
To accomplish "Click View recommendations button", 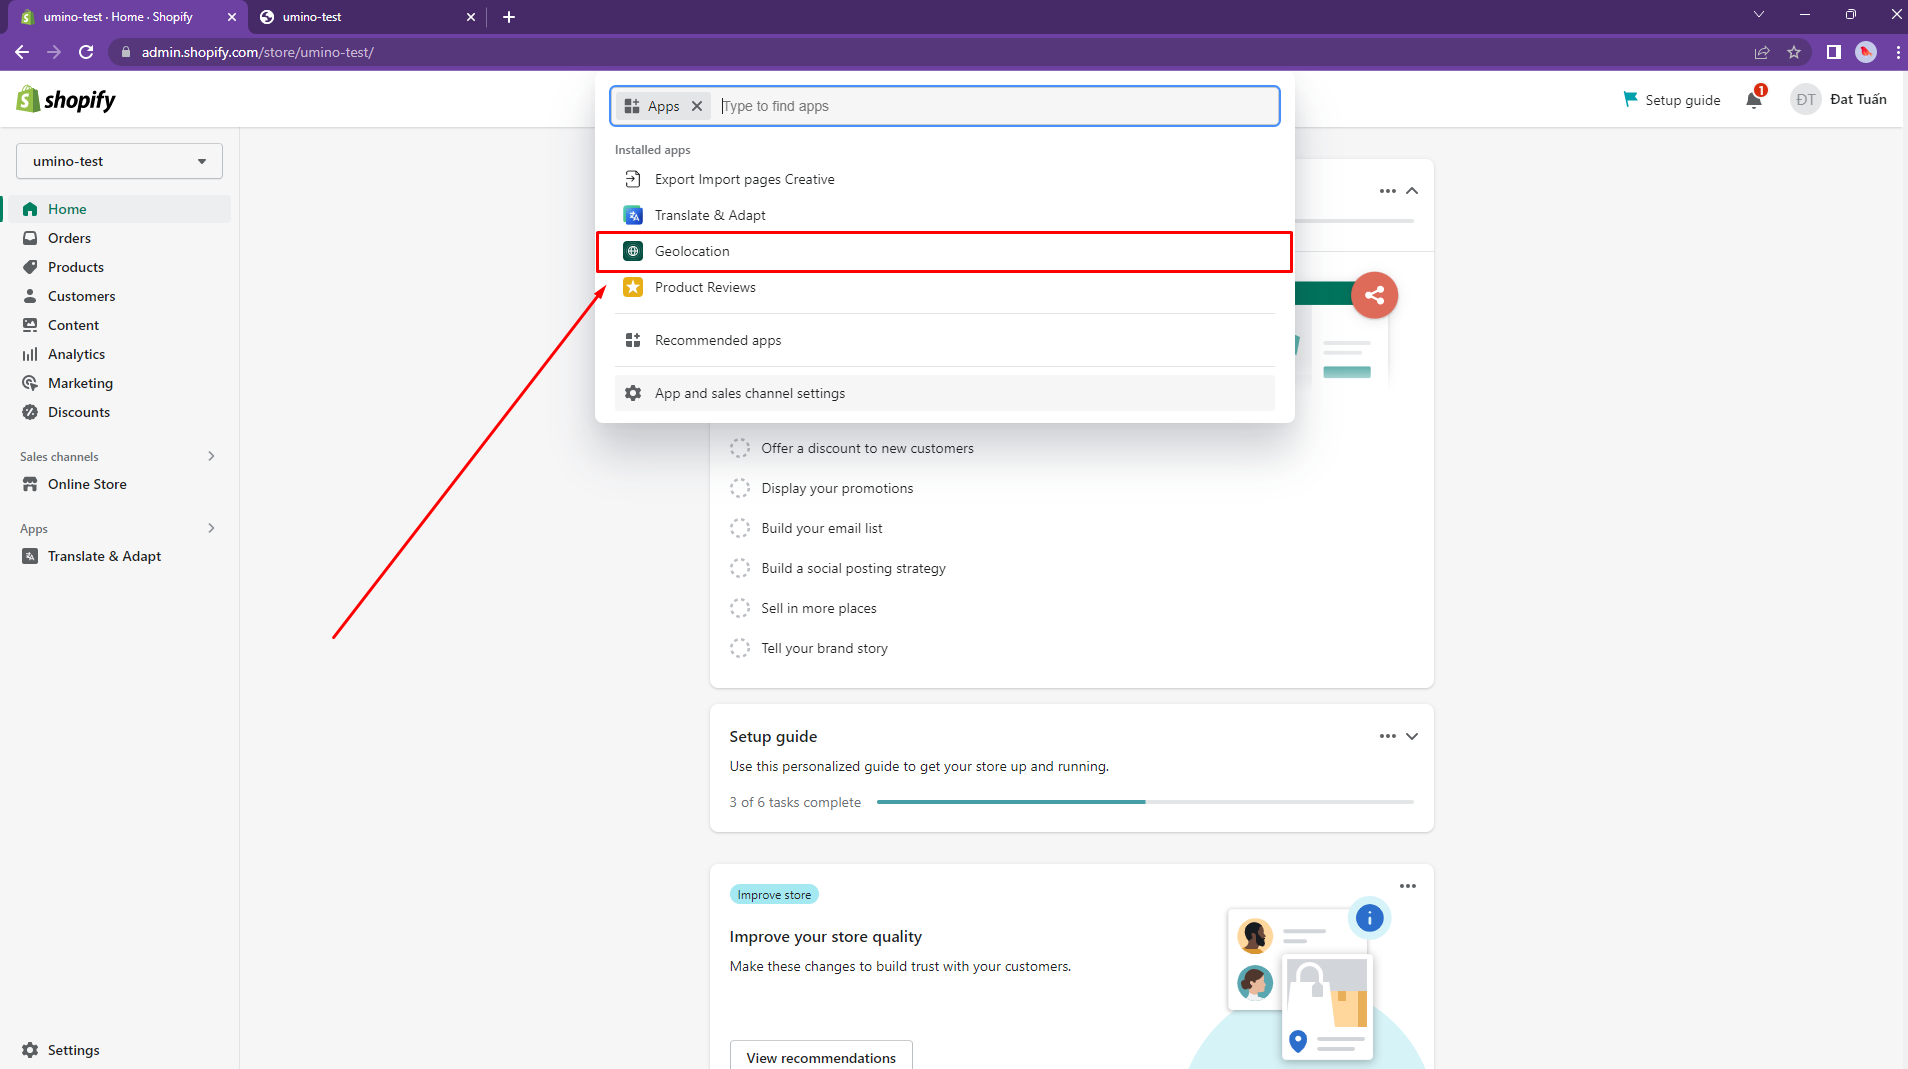I will (x=821, y=1056).
